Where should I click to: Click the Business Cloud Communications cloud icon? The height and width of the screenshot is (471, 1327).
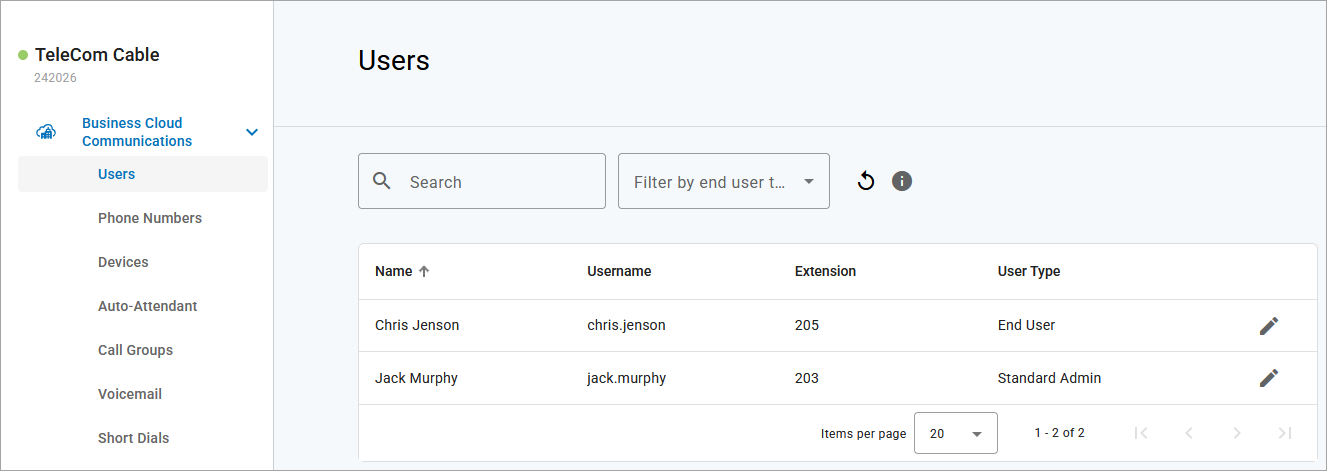(46, 132)
